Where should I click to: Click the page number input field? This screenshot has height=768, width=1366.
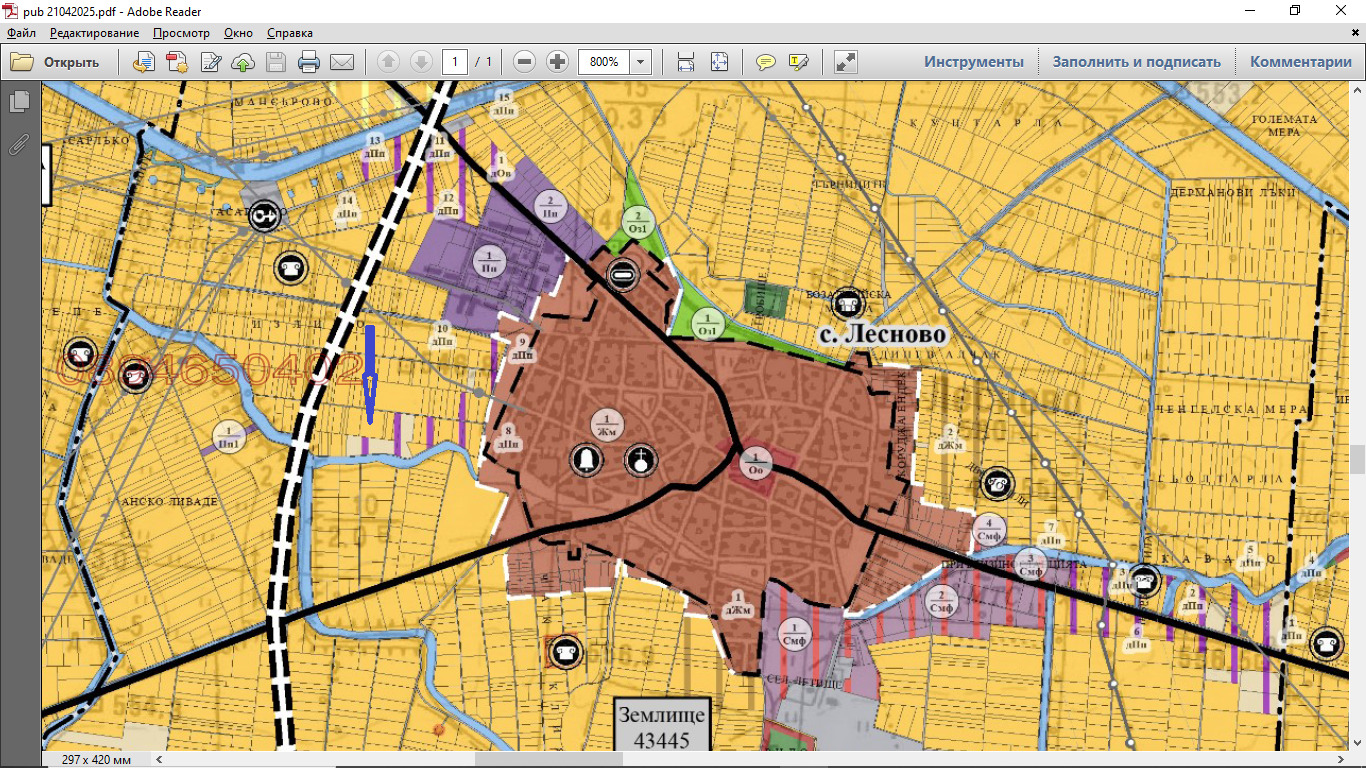(455, 62)
